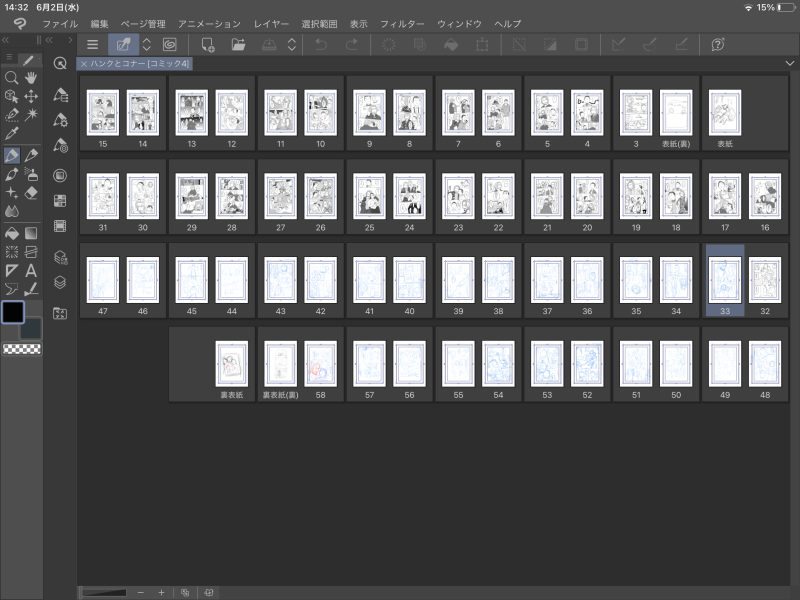Switch to the pen-icon tool palette tab
Viewport: 800px width, 600px height.
tap(29, 60)
